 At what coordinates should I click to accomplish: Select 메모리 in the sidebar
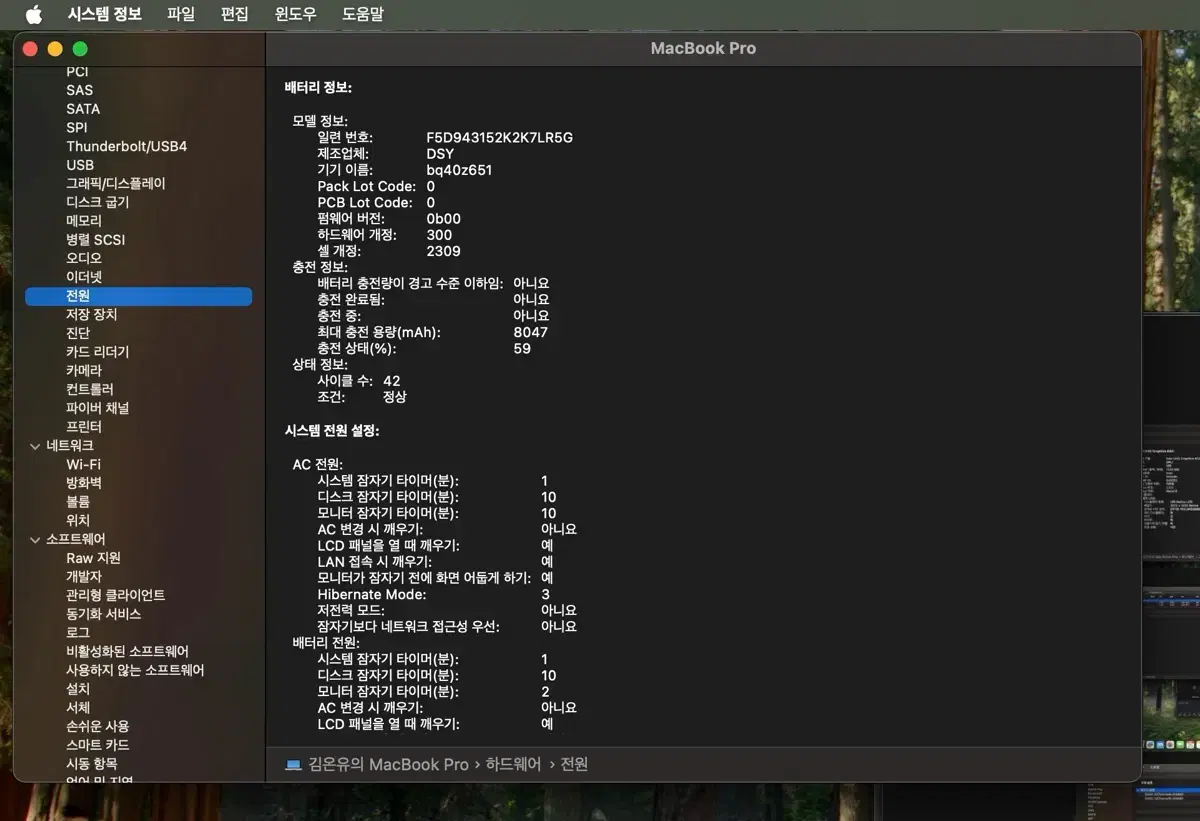pyautogui.click(x=84, y=221)
